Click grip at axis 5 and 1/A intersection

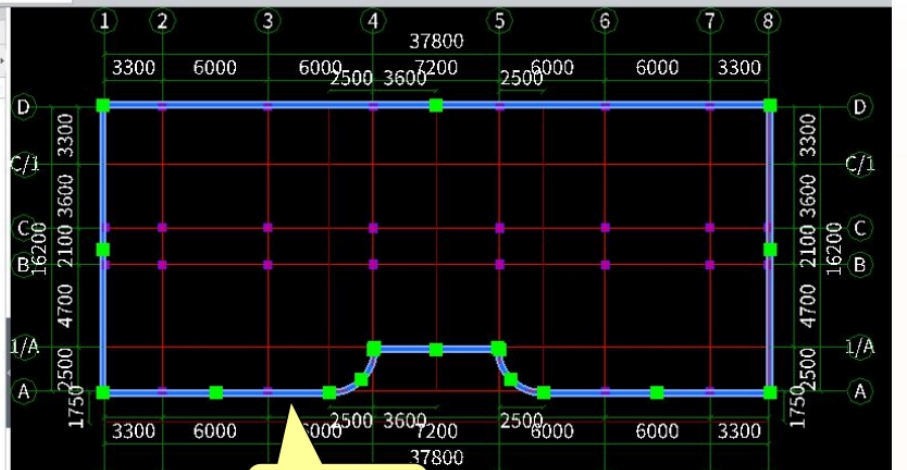click(499, 349)
